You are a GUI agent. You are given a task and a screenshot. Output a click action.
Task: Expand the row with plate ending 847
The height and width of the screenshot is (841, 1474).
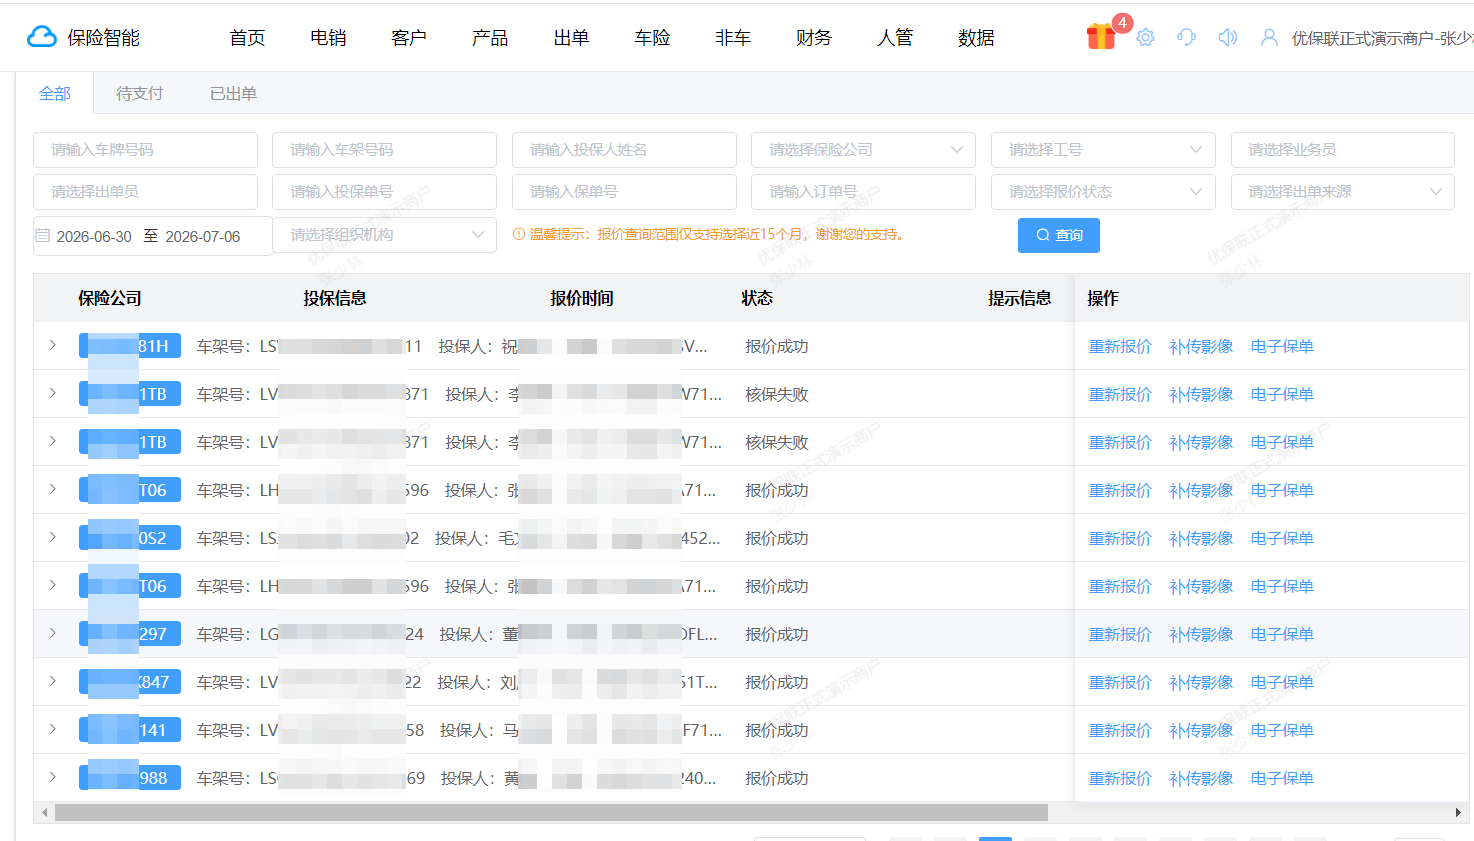click(x=52, y=681)
